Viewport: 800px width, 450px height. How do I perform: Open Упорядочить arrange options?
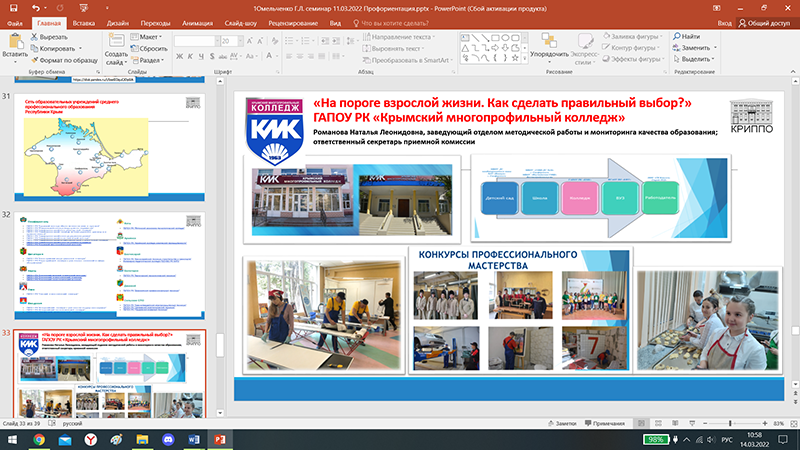549,48
